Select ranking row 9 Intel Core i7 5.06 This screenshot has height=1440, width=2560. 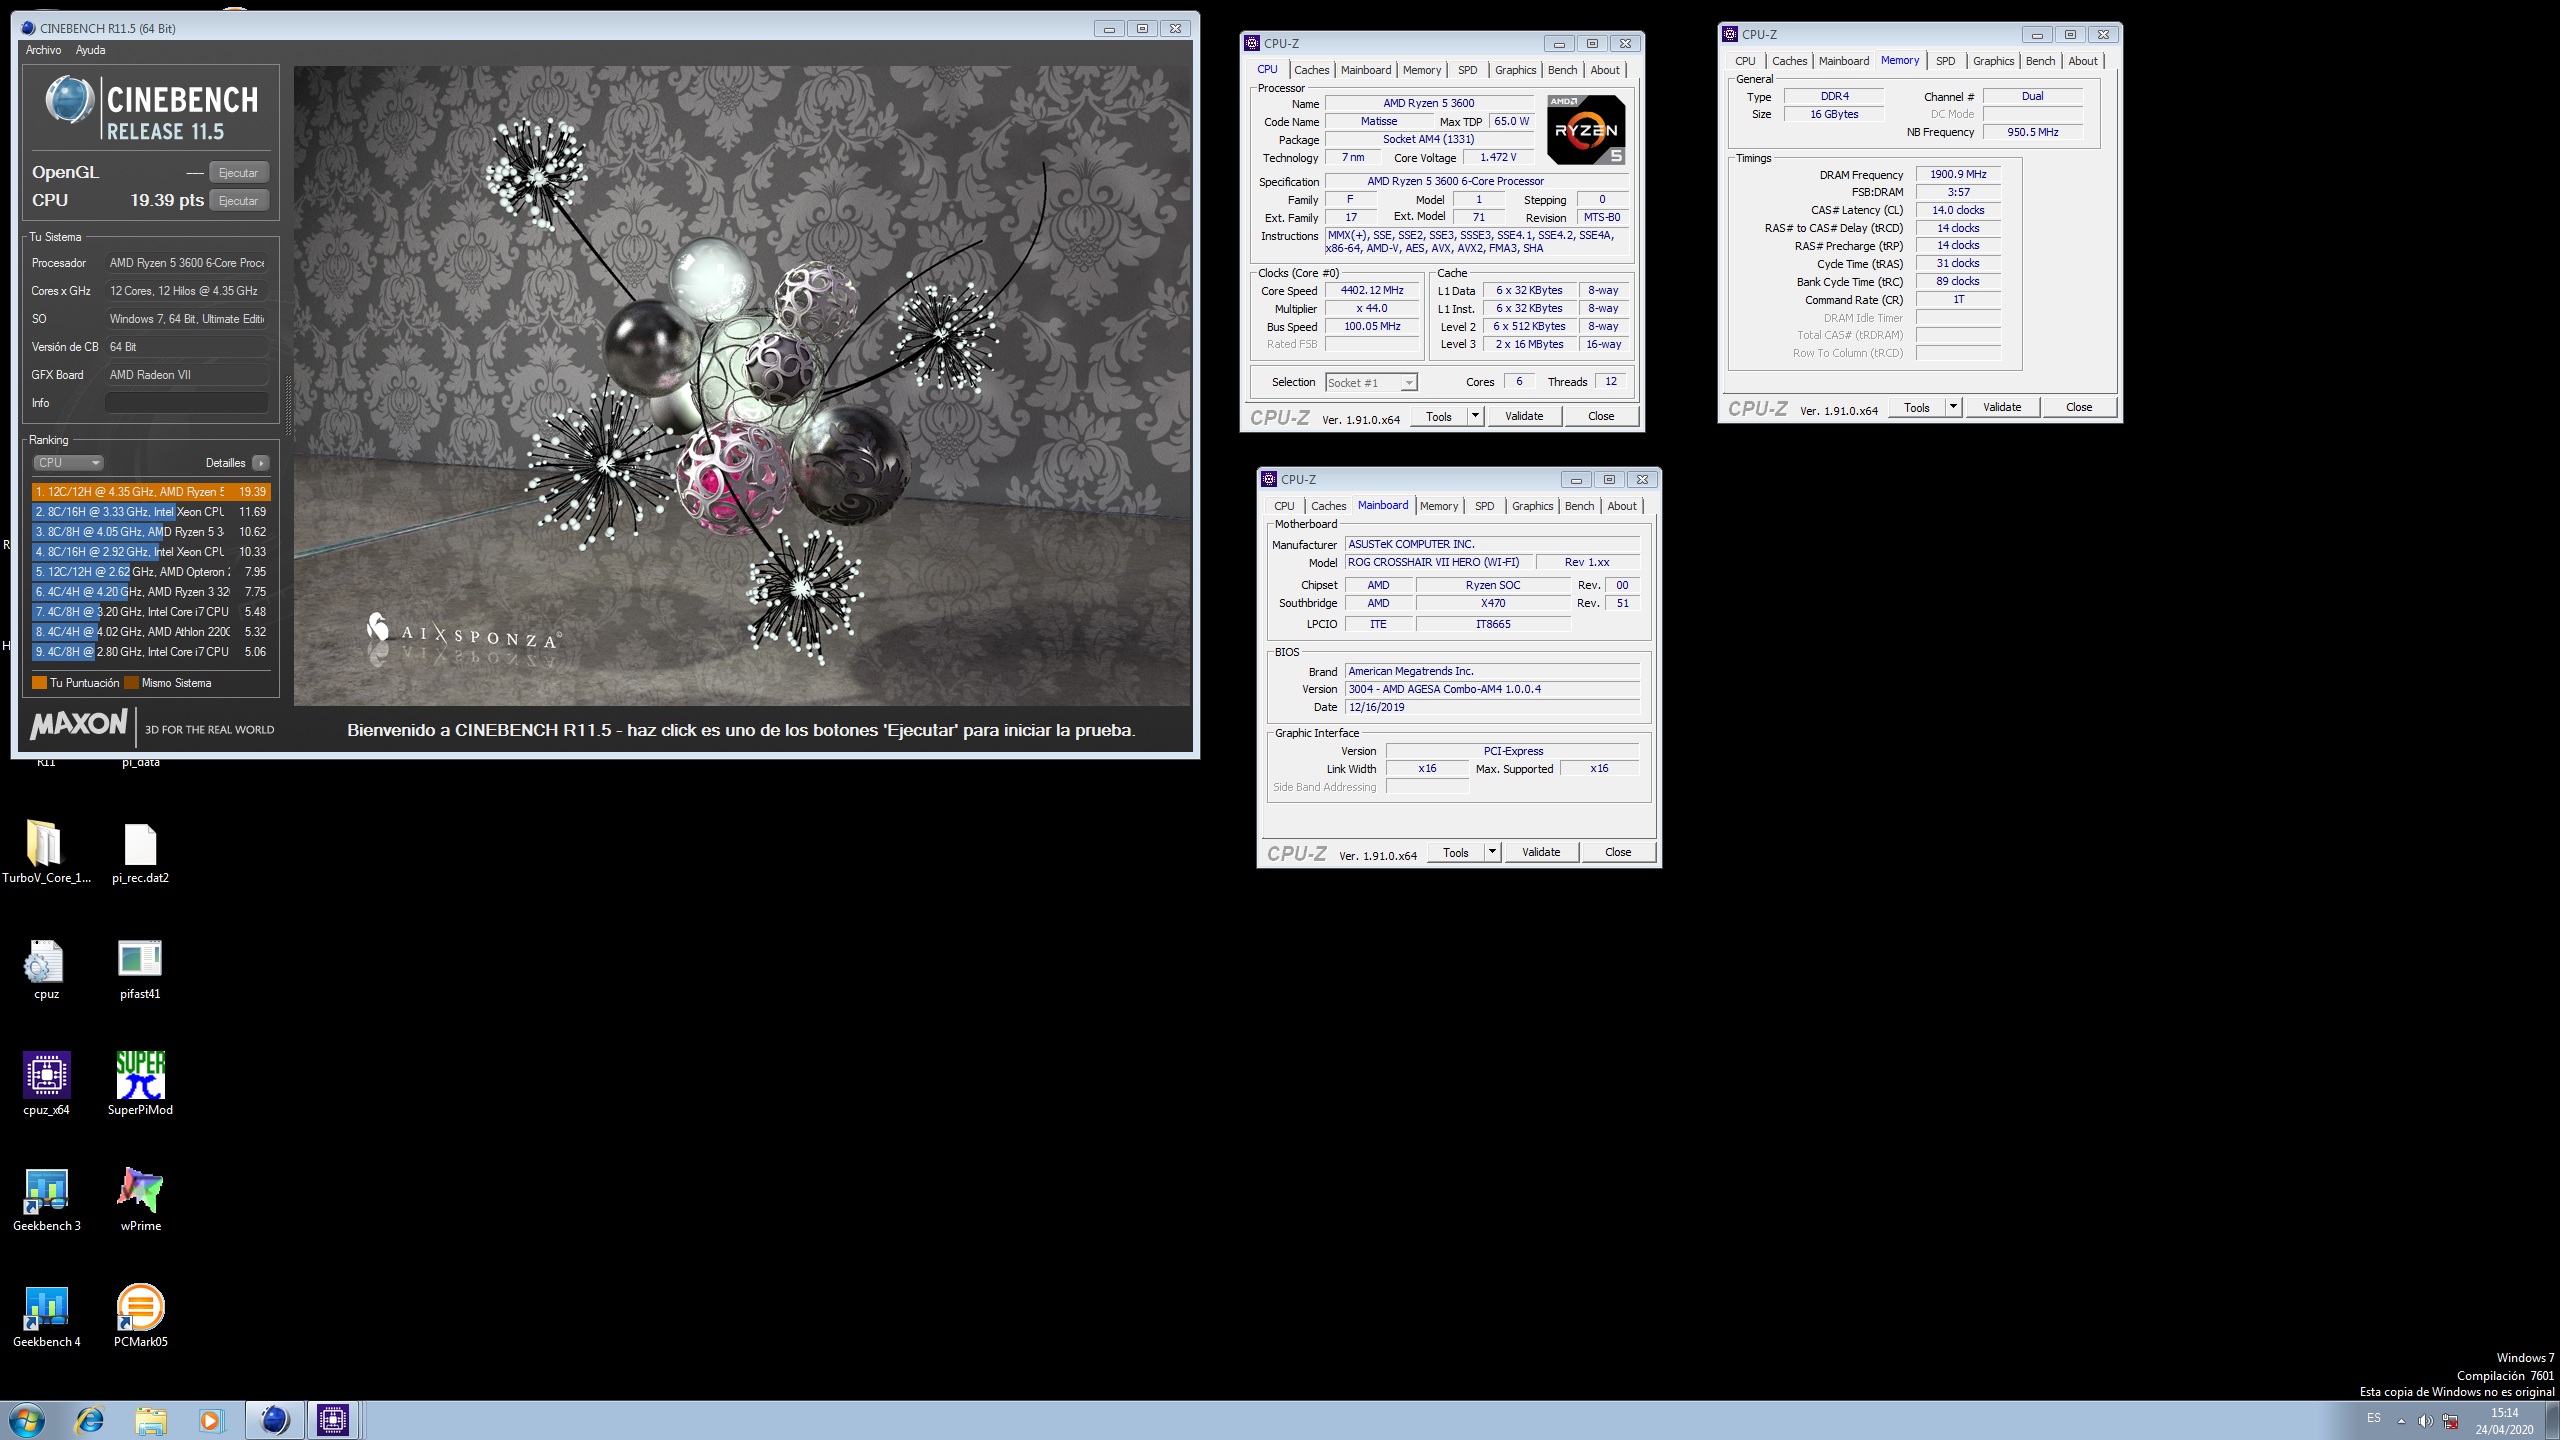[x=151, y=652]
